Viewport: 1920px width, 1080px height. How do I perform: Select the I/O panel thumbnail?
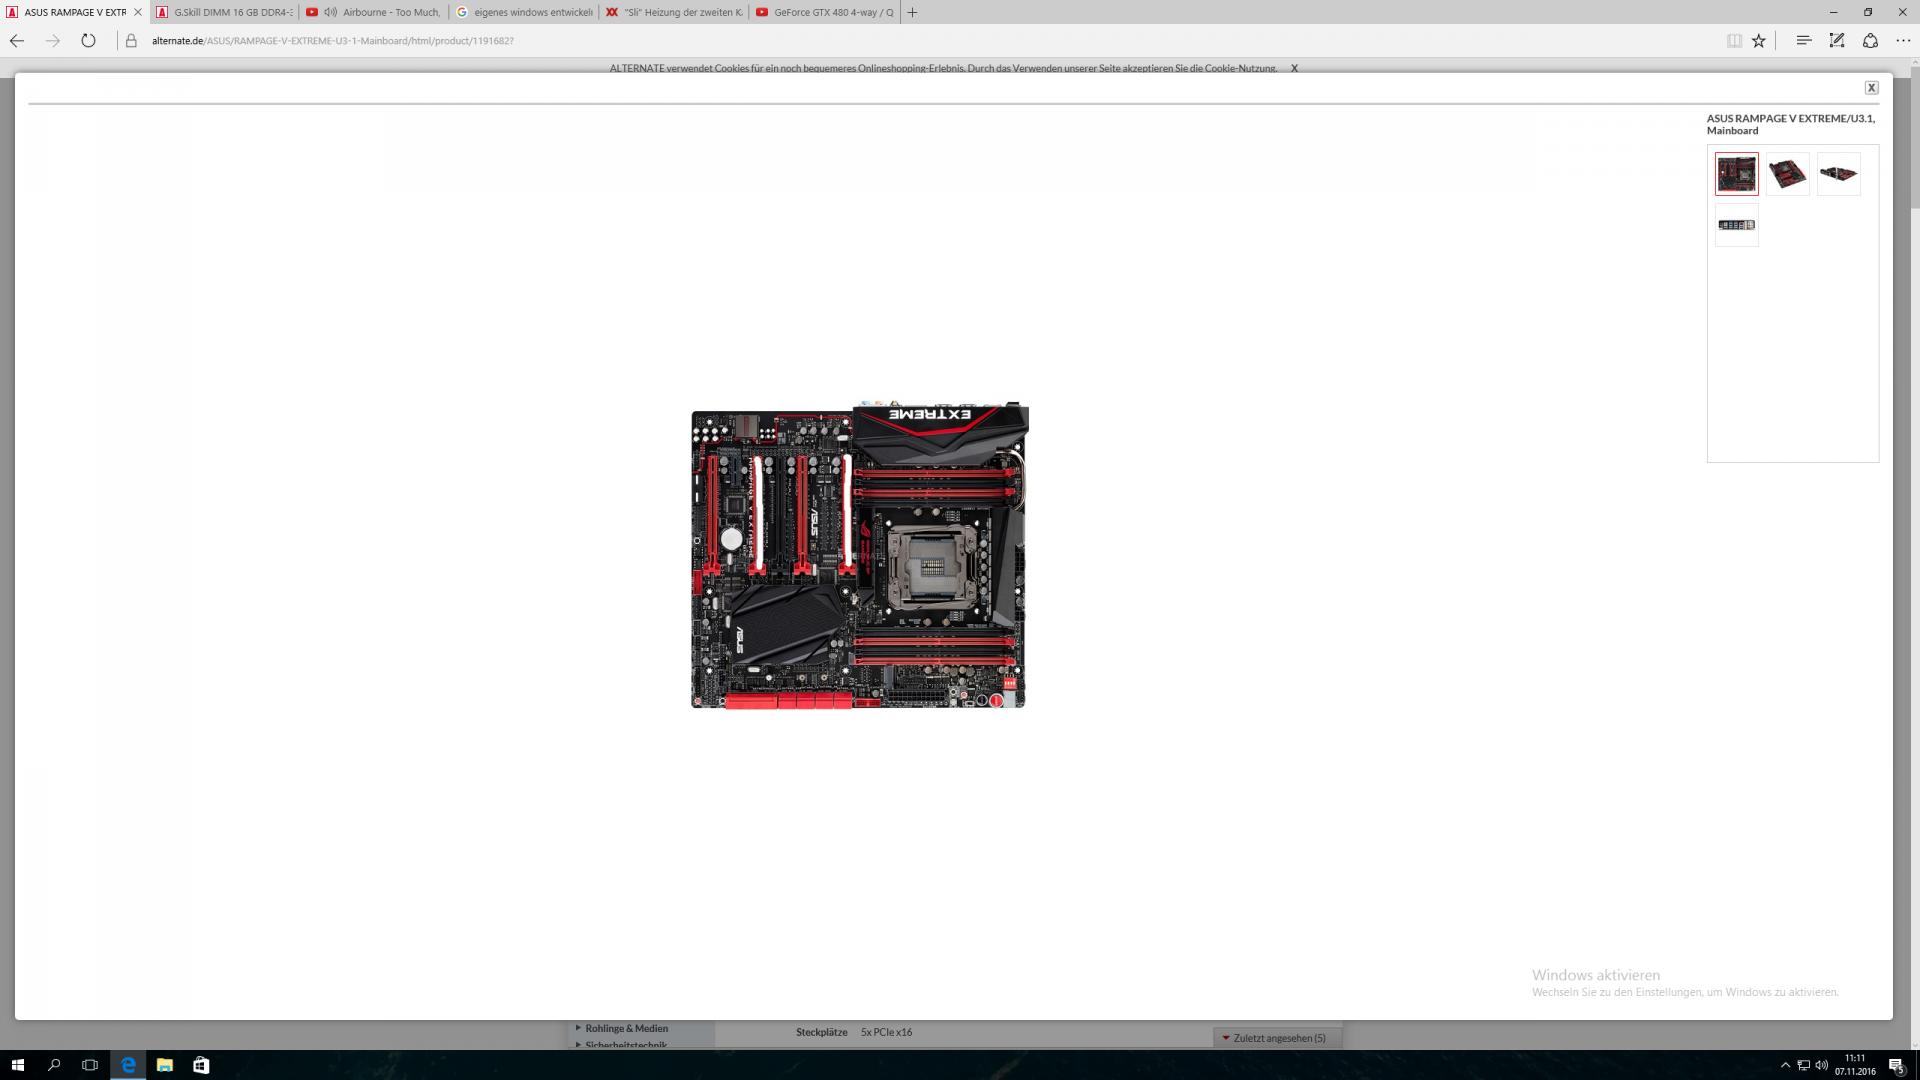tap(1736, 225)
